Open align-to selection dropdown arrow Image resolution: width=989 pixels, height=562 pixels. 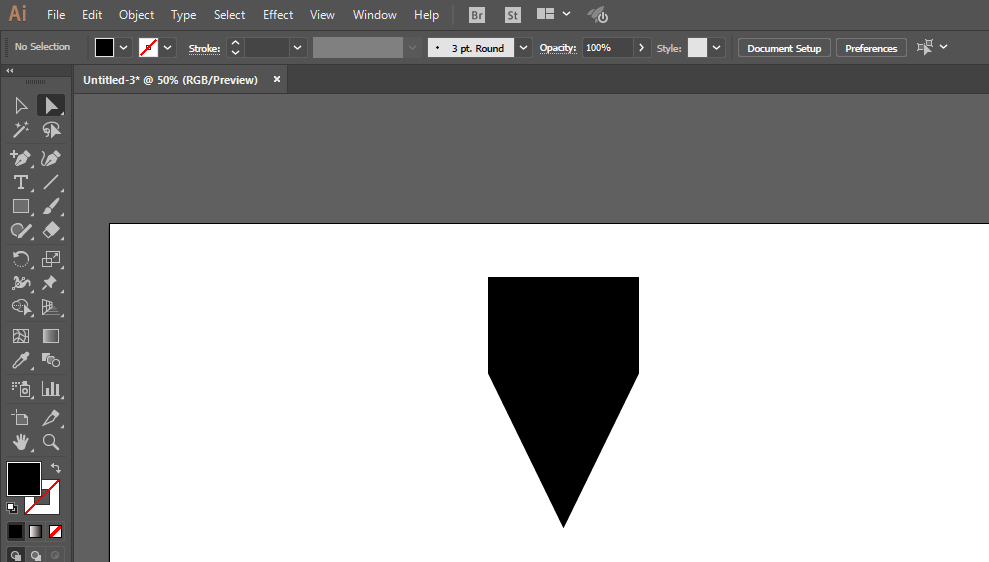pyautogui.click(x=944, y=47)
